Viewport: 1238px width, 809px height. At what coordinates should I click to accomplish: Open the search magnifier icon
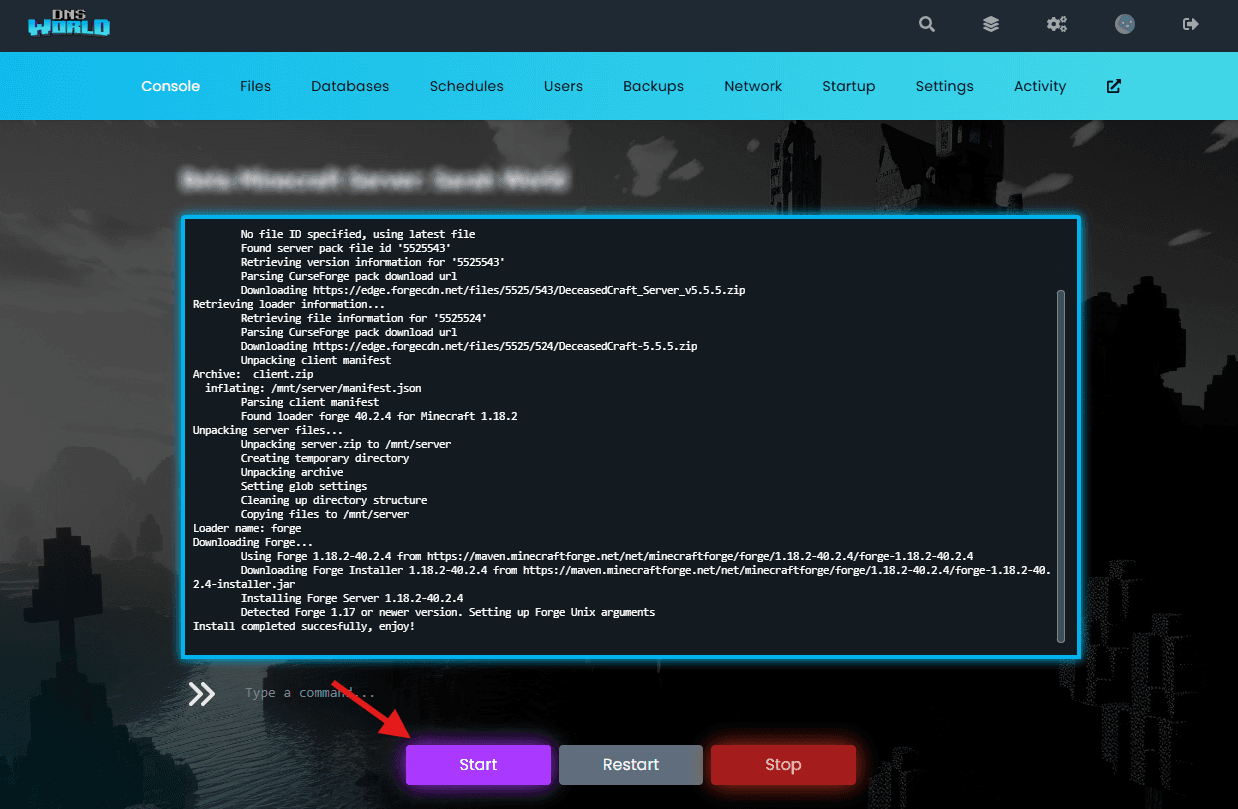pyautogui.click(x=927, y=24)
